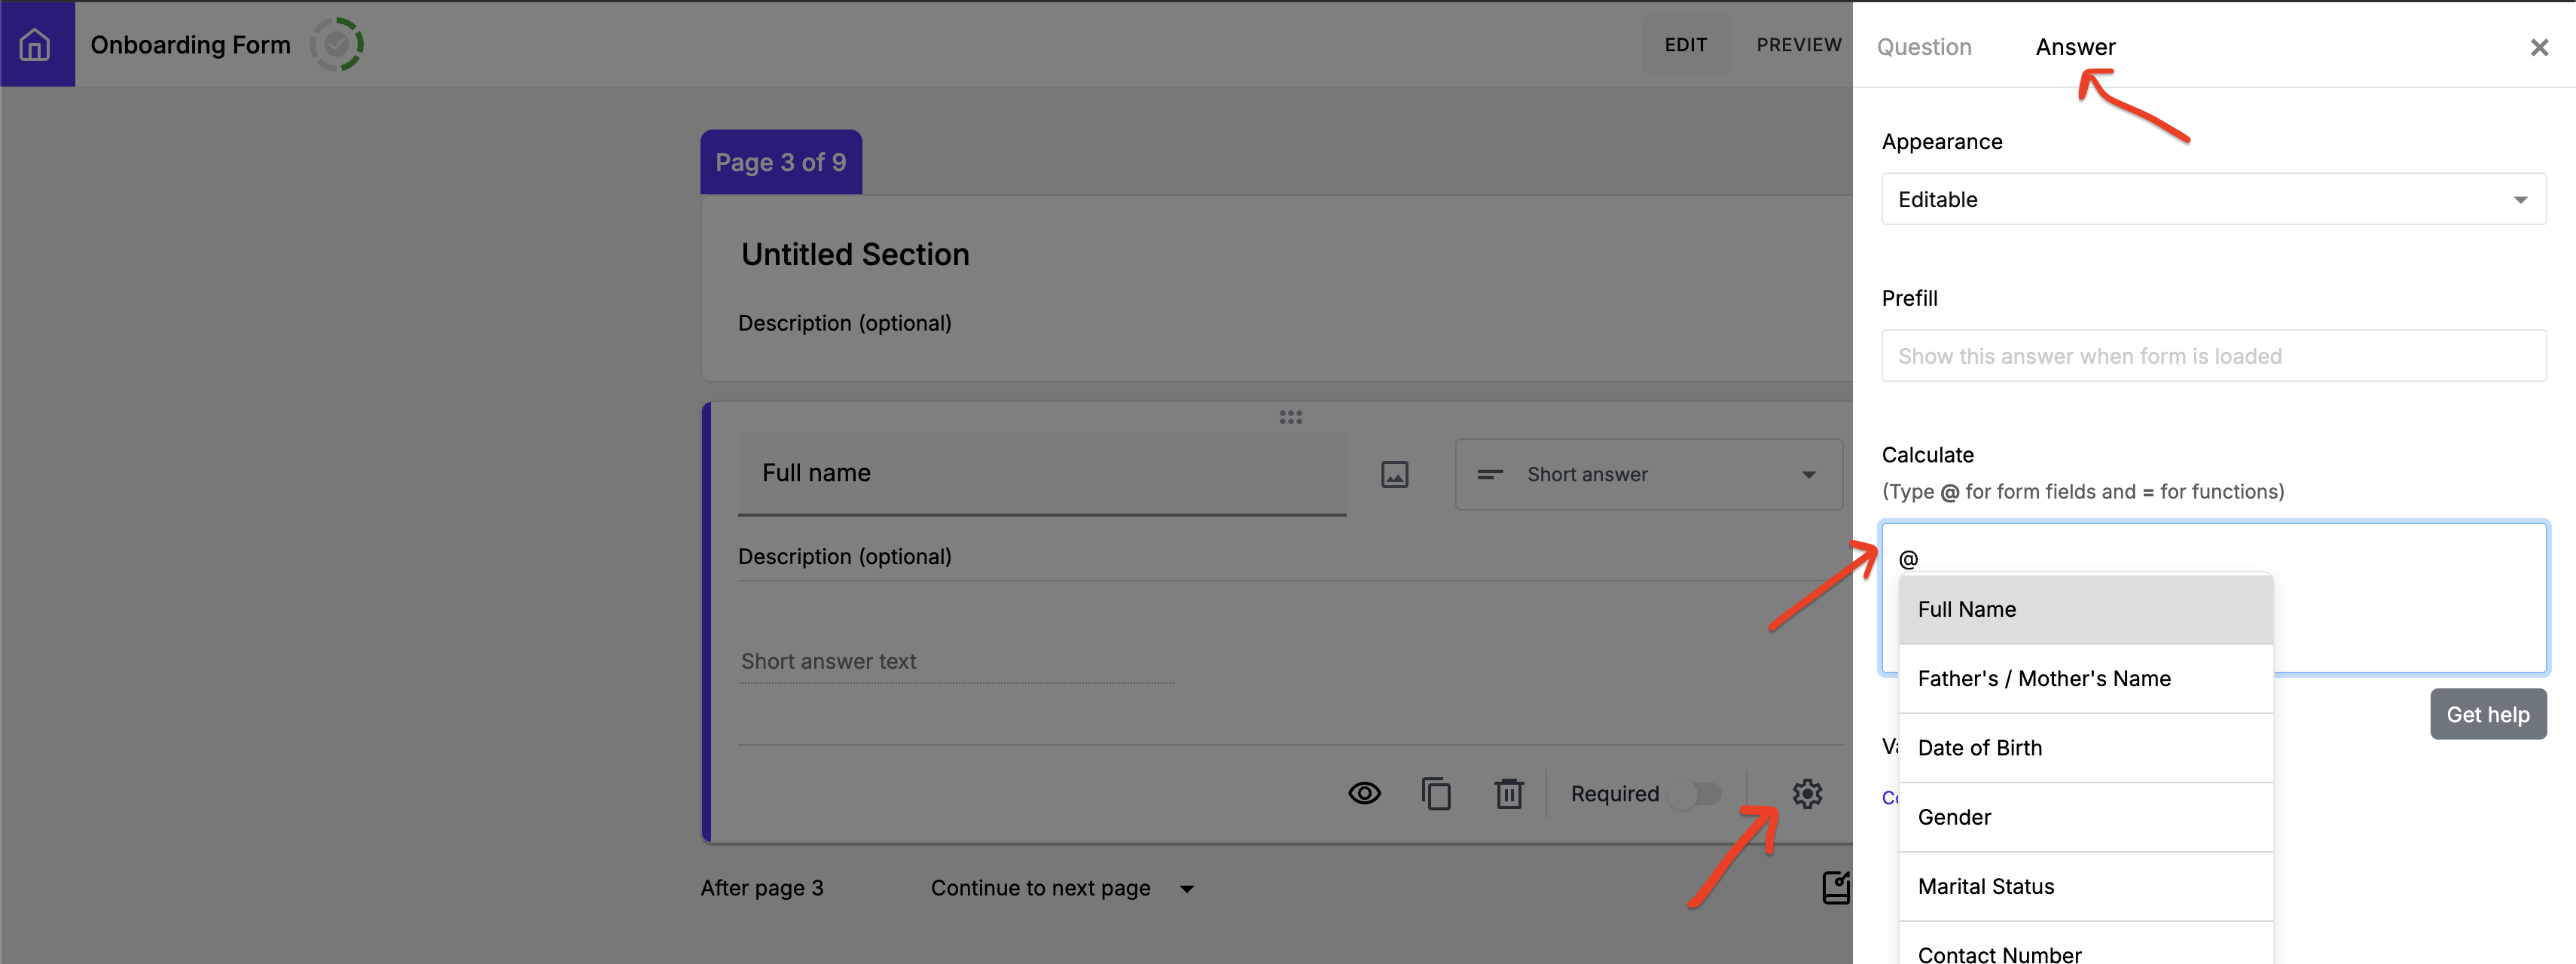Click the Prefill input field
Screen dimensions: 2576x964
tap(2212, 356)
